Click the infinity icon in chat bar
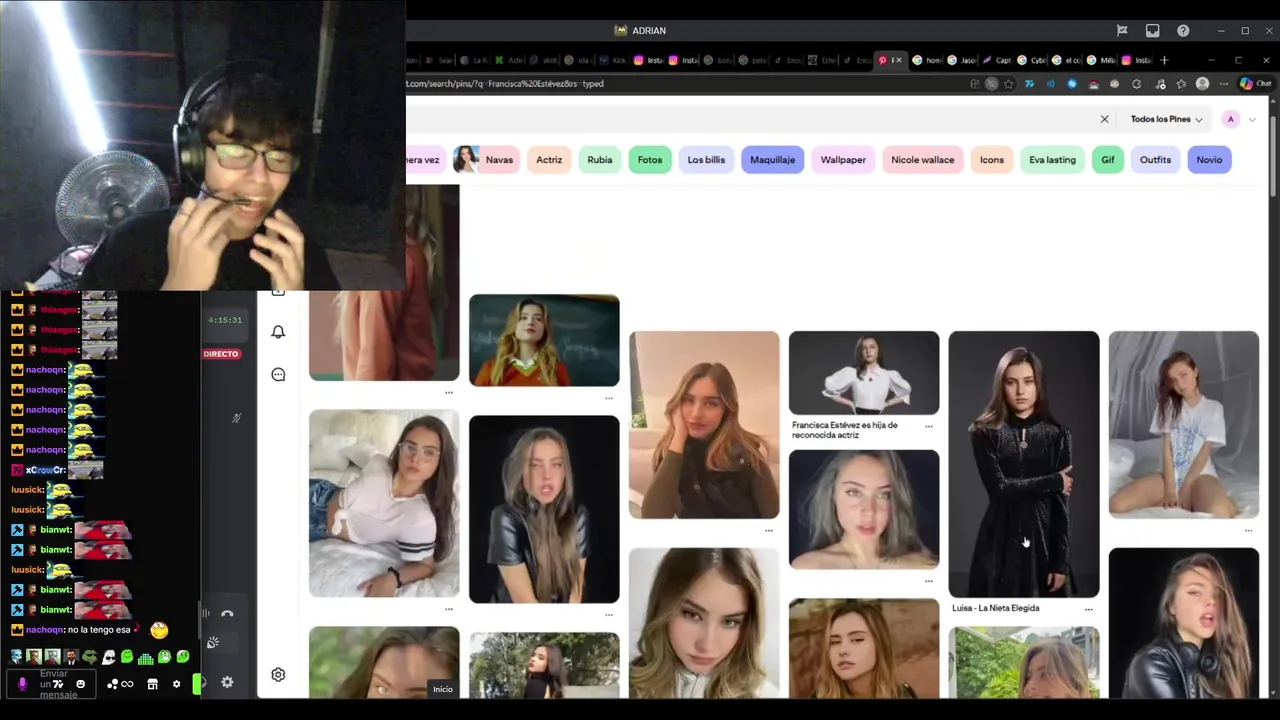Screen dimensions: 1280x720 point(127,684)
